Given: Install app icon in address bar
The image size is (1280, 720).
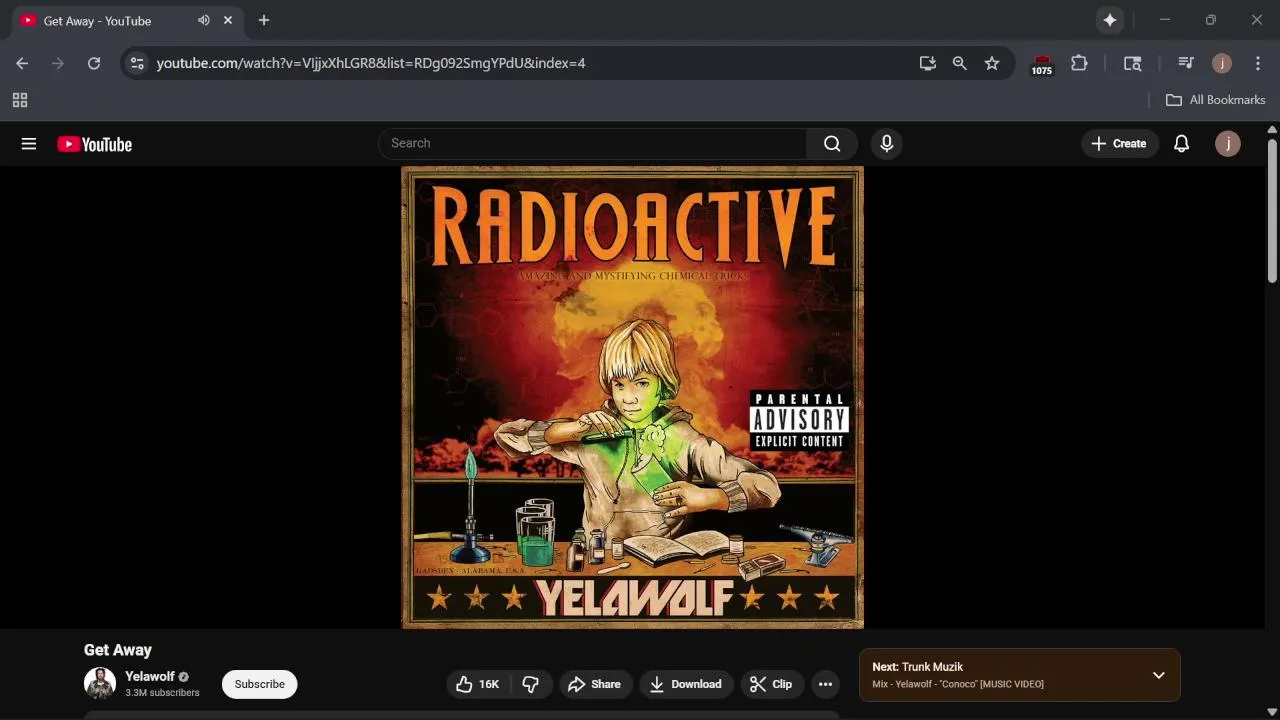Looking at the screenshot, I should click(928, 63).
